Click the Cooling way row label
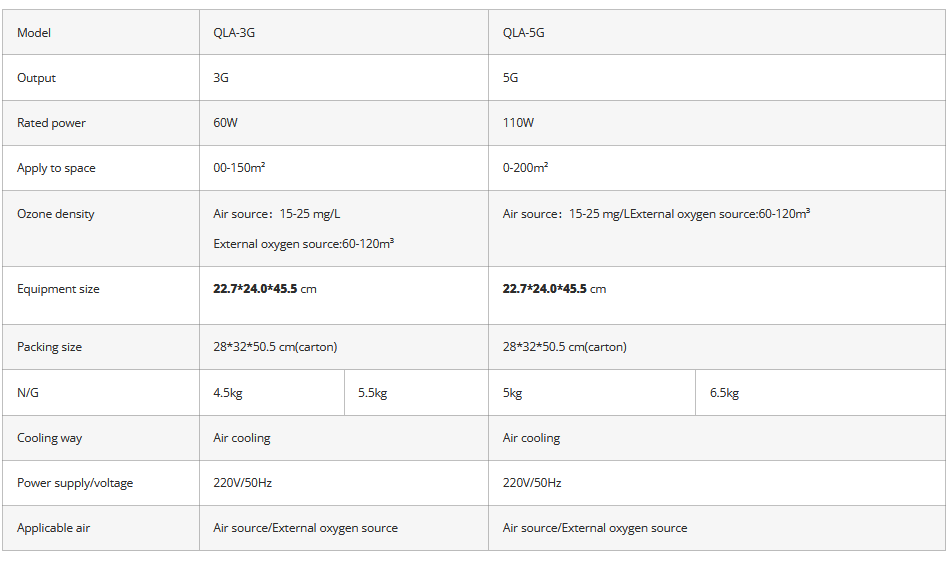The height and width of the screenshot is (566, 950). [49, 438]
